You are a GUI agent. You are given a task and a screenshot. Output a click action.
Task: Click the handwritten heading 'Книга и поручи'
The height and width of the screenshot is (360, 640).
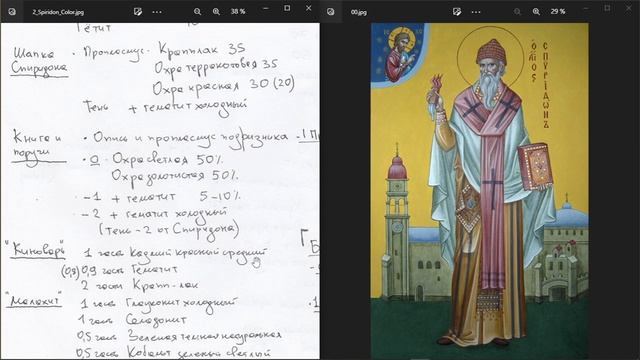pos(38,147)
